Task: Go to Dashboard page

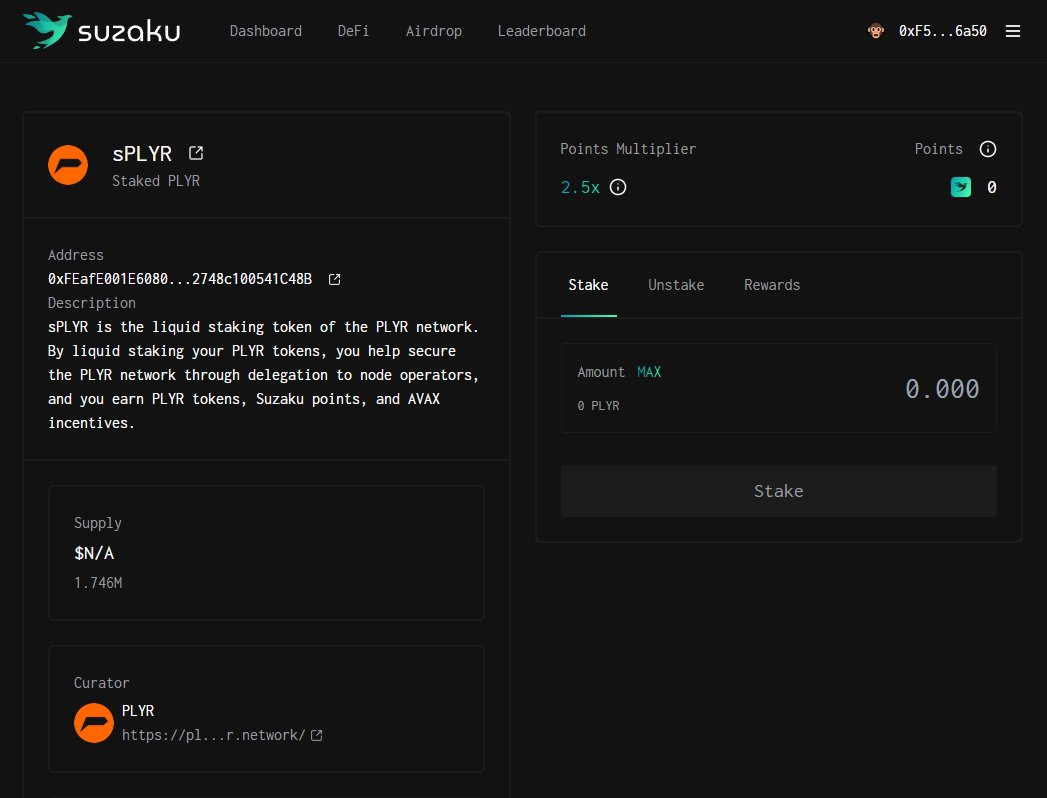Action: pyautogui.click(x=266, y=31)
